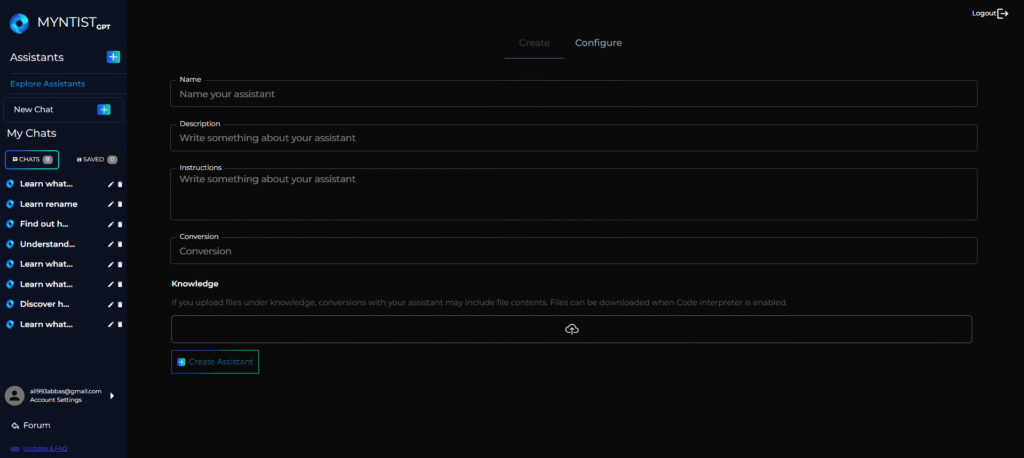This screenshot has height=458, width=1024.
Task: Select the Create tab
Action: point(534,43)
